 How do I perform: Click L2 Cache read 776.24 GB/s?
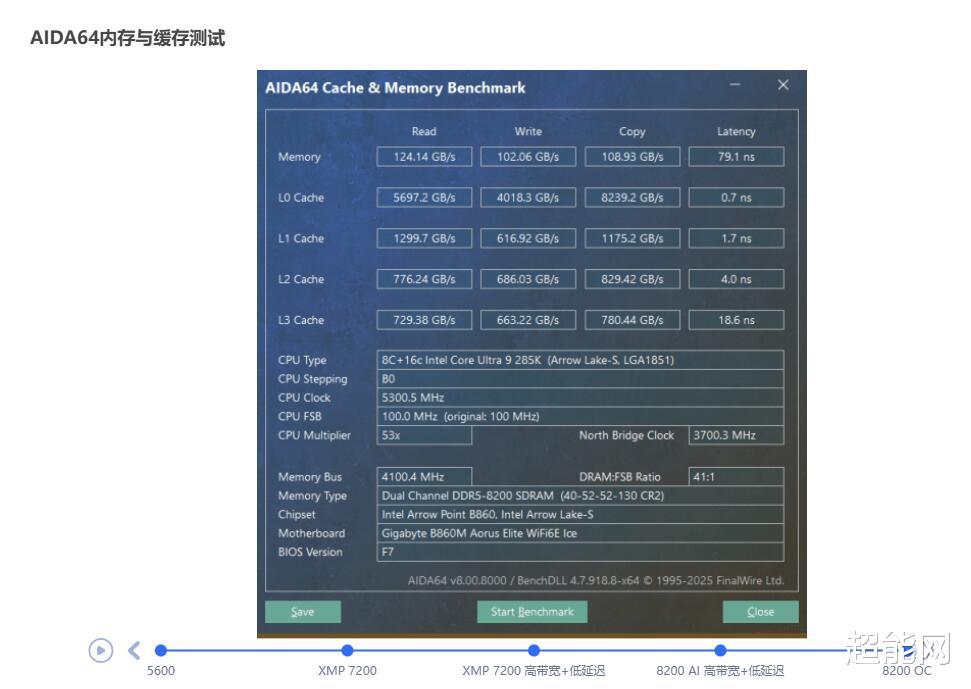pyautogui.click(x=424, y=279)
